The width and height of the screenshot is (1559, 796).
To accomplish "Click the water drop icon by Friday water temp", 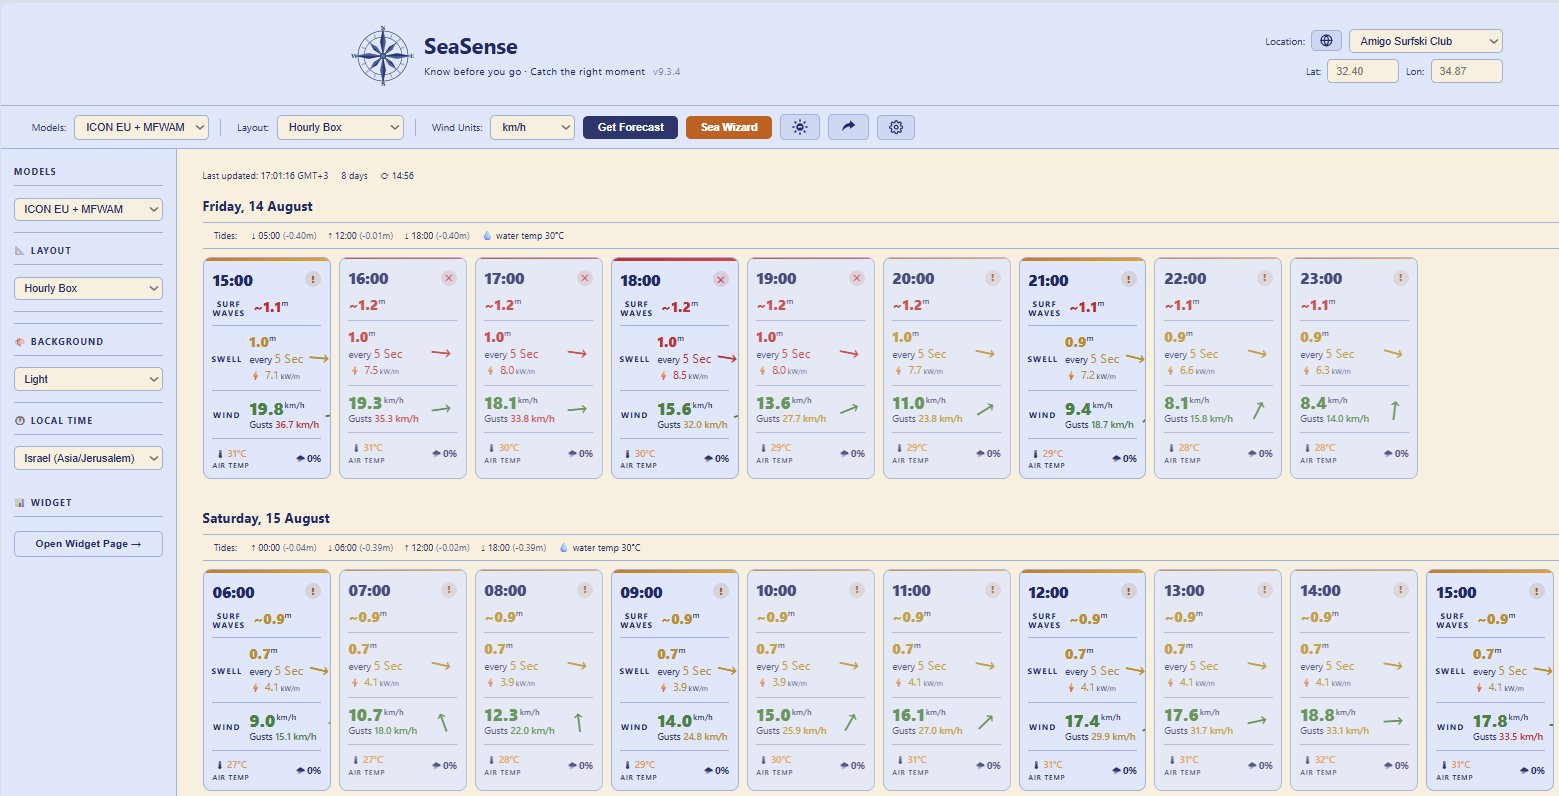I will pos(488,236).
